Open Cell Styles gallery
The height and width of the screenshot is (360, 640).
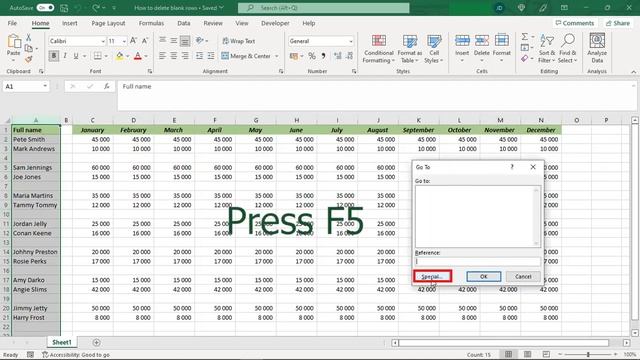(434, 49)
